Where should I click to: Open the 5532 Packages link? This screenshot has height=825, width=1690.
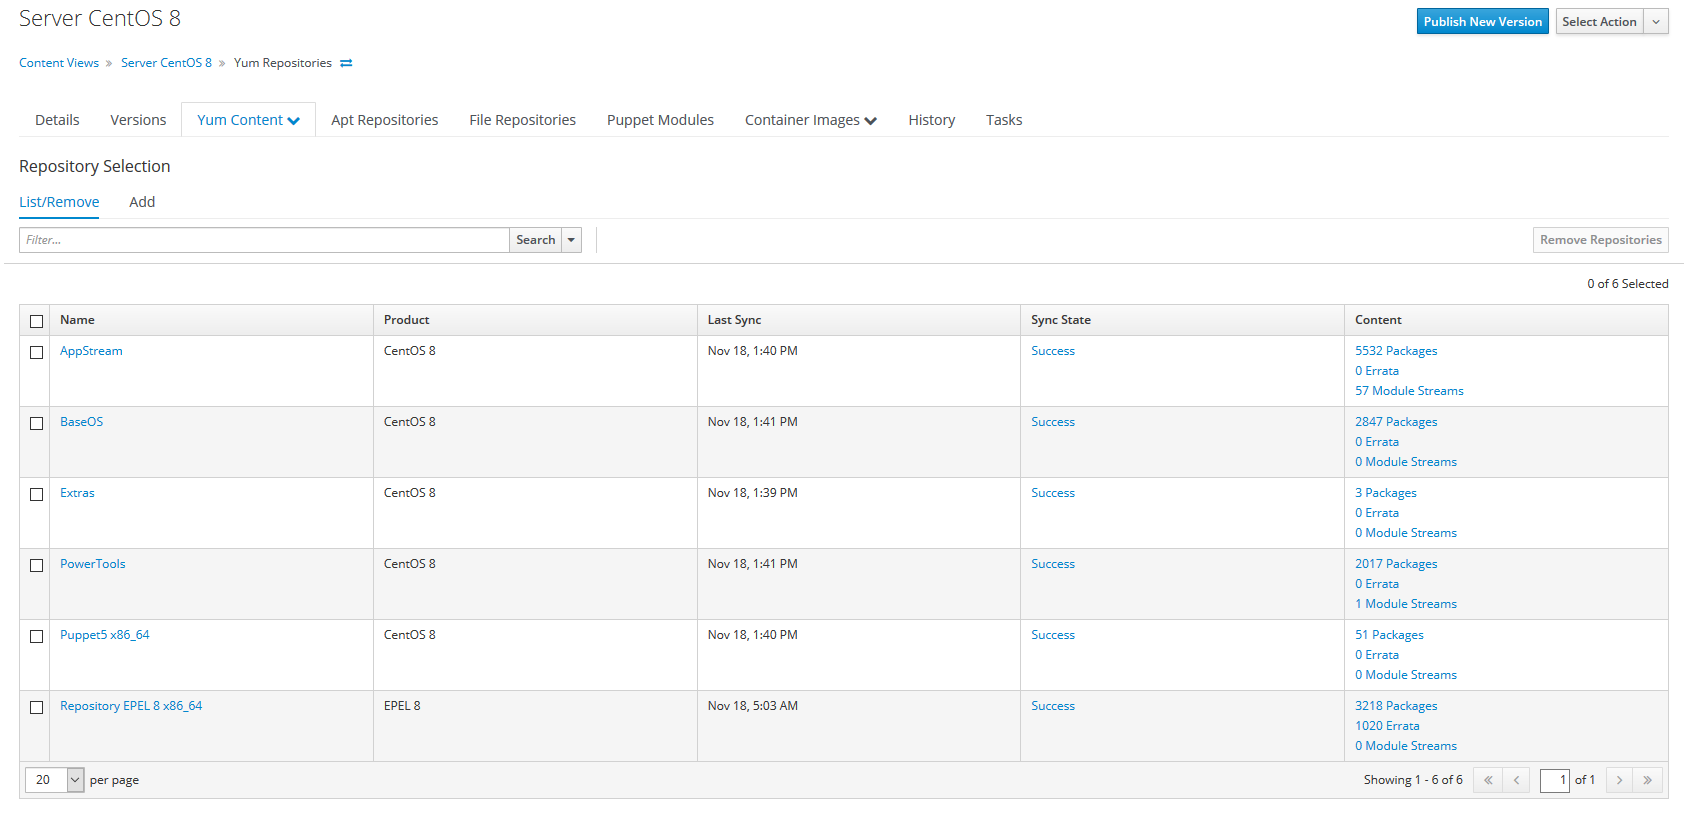(x=1396, y=351)
